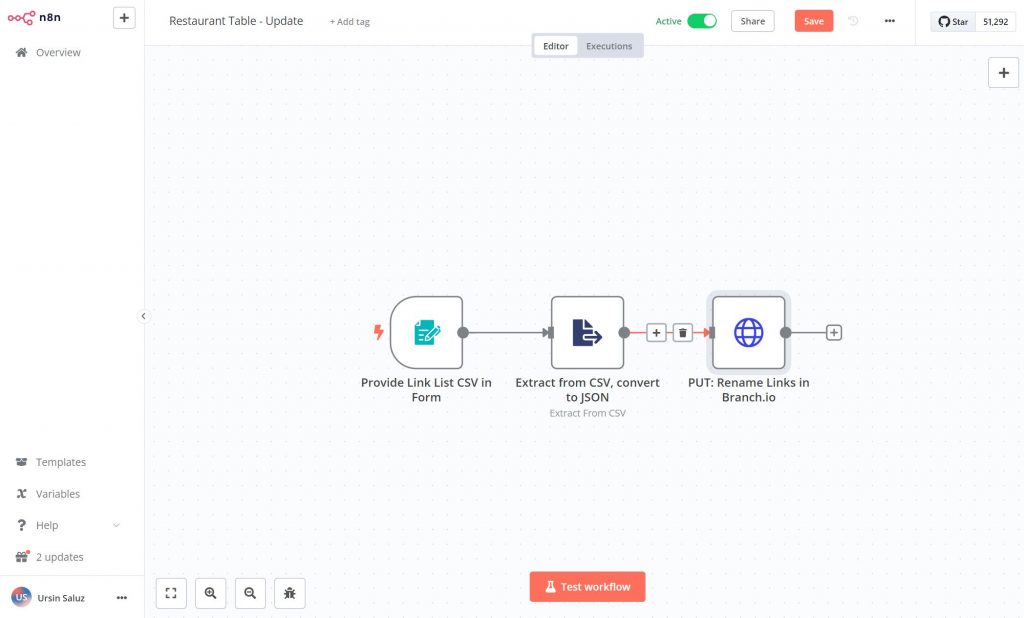Screen dimensions: 1024x618
Task: Click the Extract From CSV subtitle text
Action: pyautogui.click(x=587, y=413)
